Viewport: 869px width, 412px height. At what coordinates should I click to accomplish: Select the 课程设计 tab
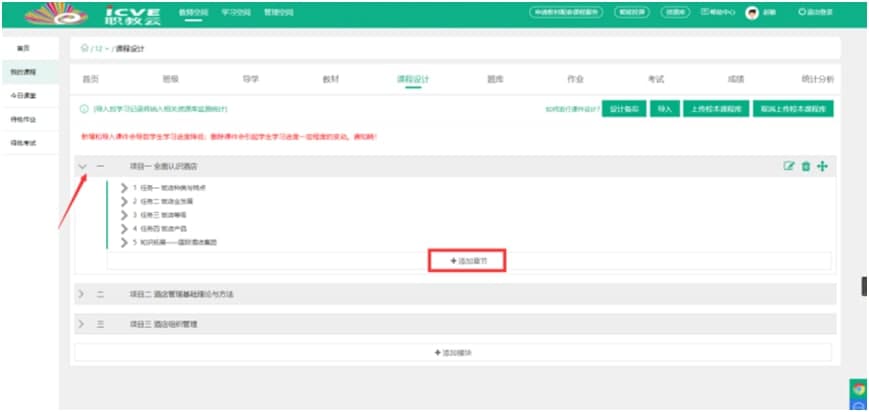(413, 79)
